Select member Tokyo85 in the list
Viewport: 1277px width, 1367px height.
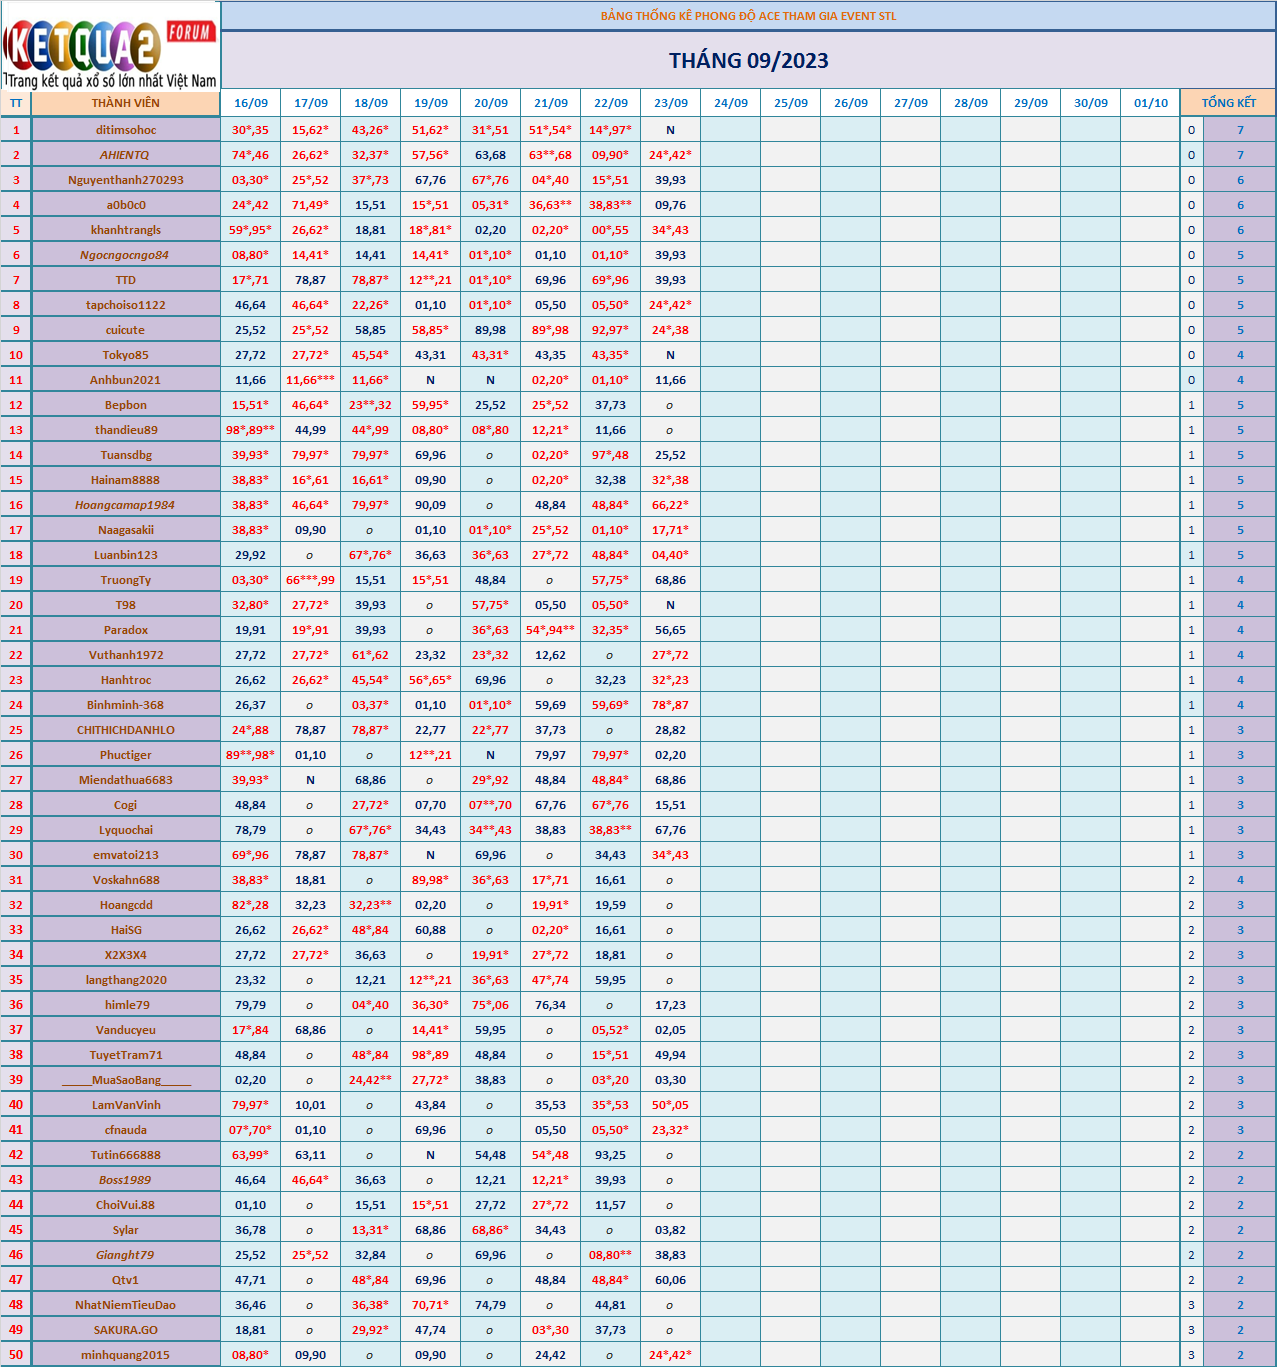tap(126, 355)
